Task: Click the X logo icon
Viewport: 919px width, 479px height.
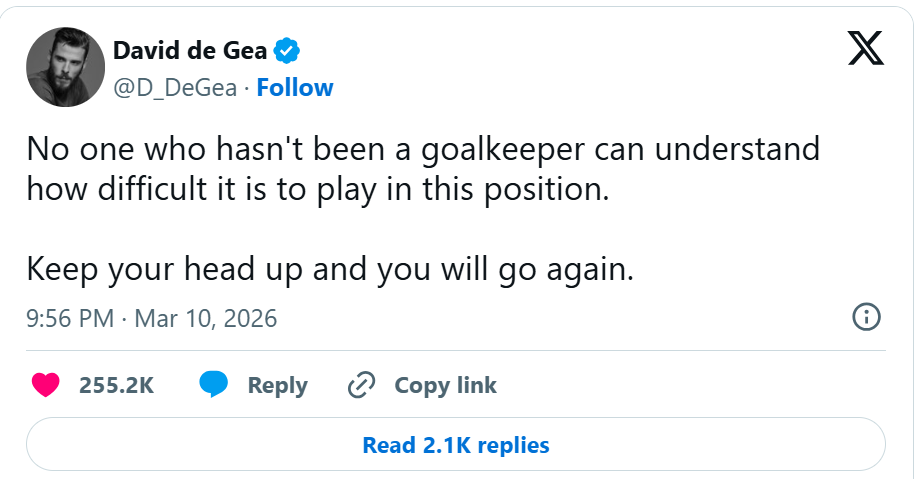Action: tap(865, 46)
